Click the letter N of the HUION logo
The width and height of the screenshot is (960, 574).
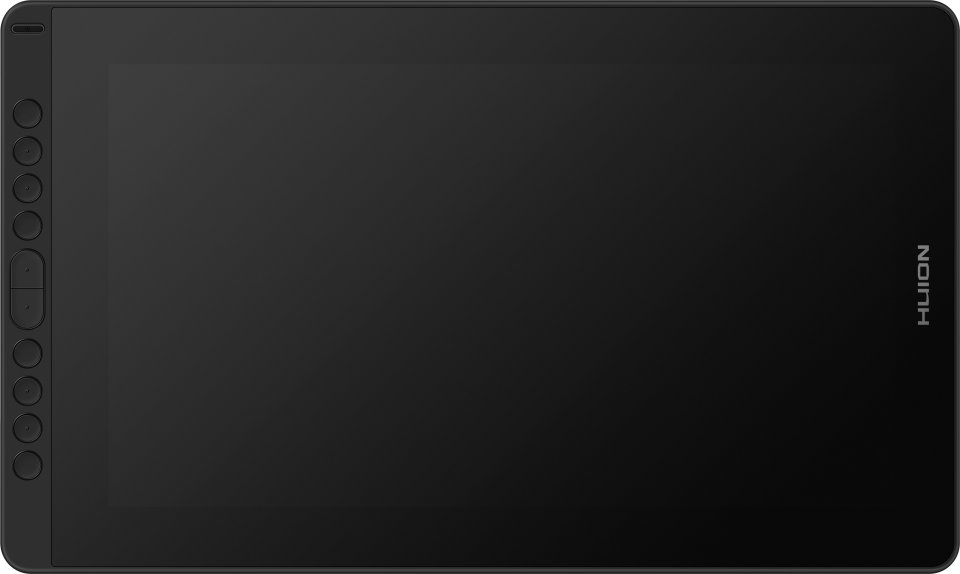pos(923,253)
